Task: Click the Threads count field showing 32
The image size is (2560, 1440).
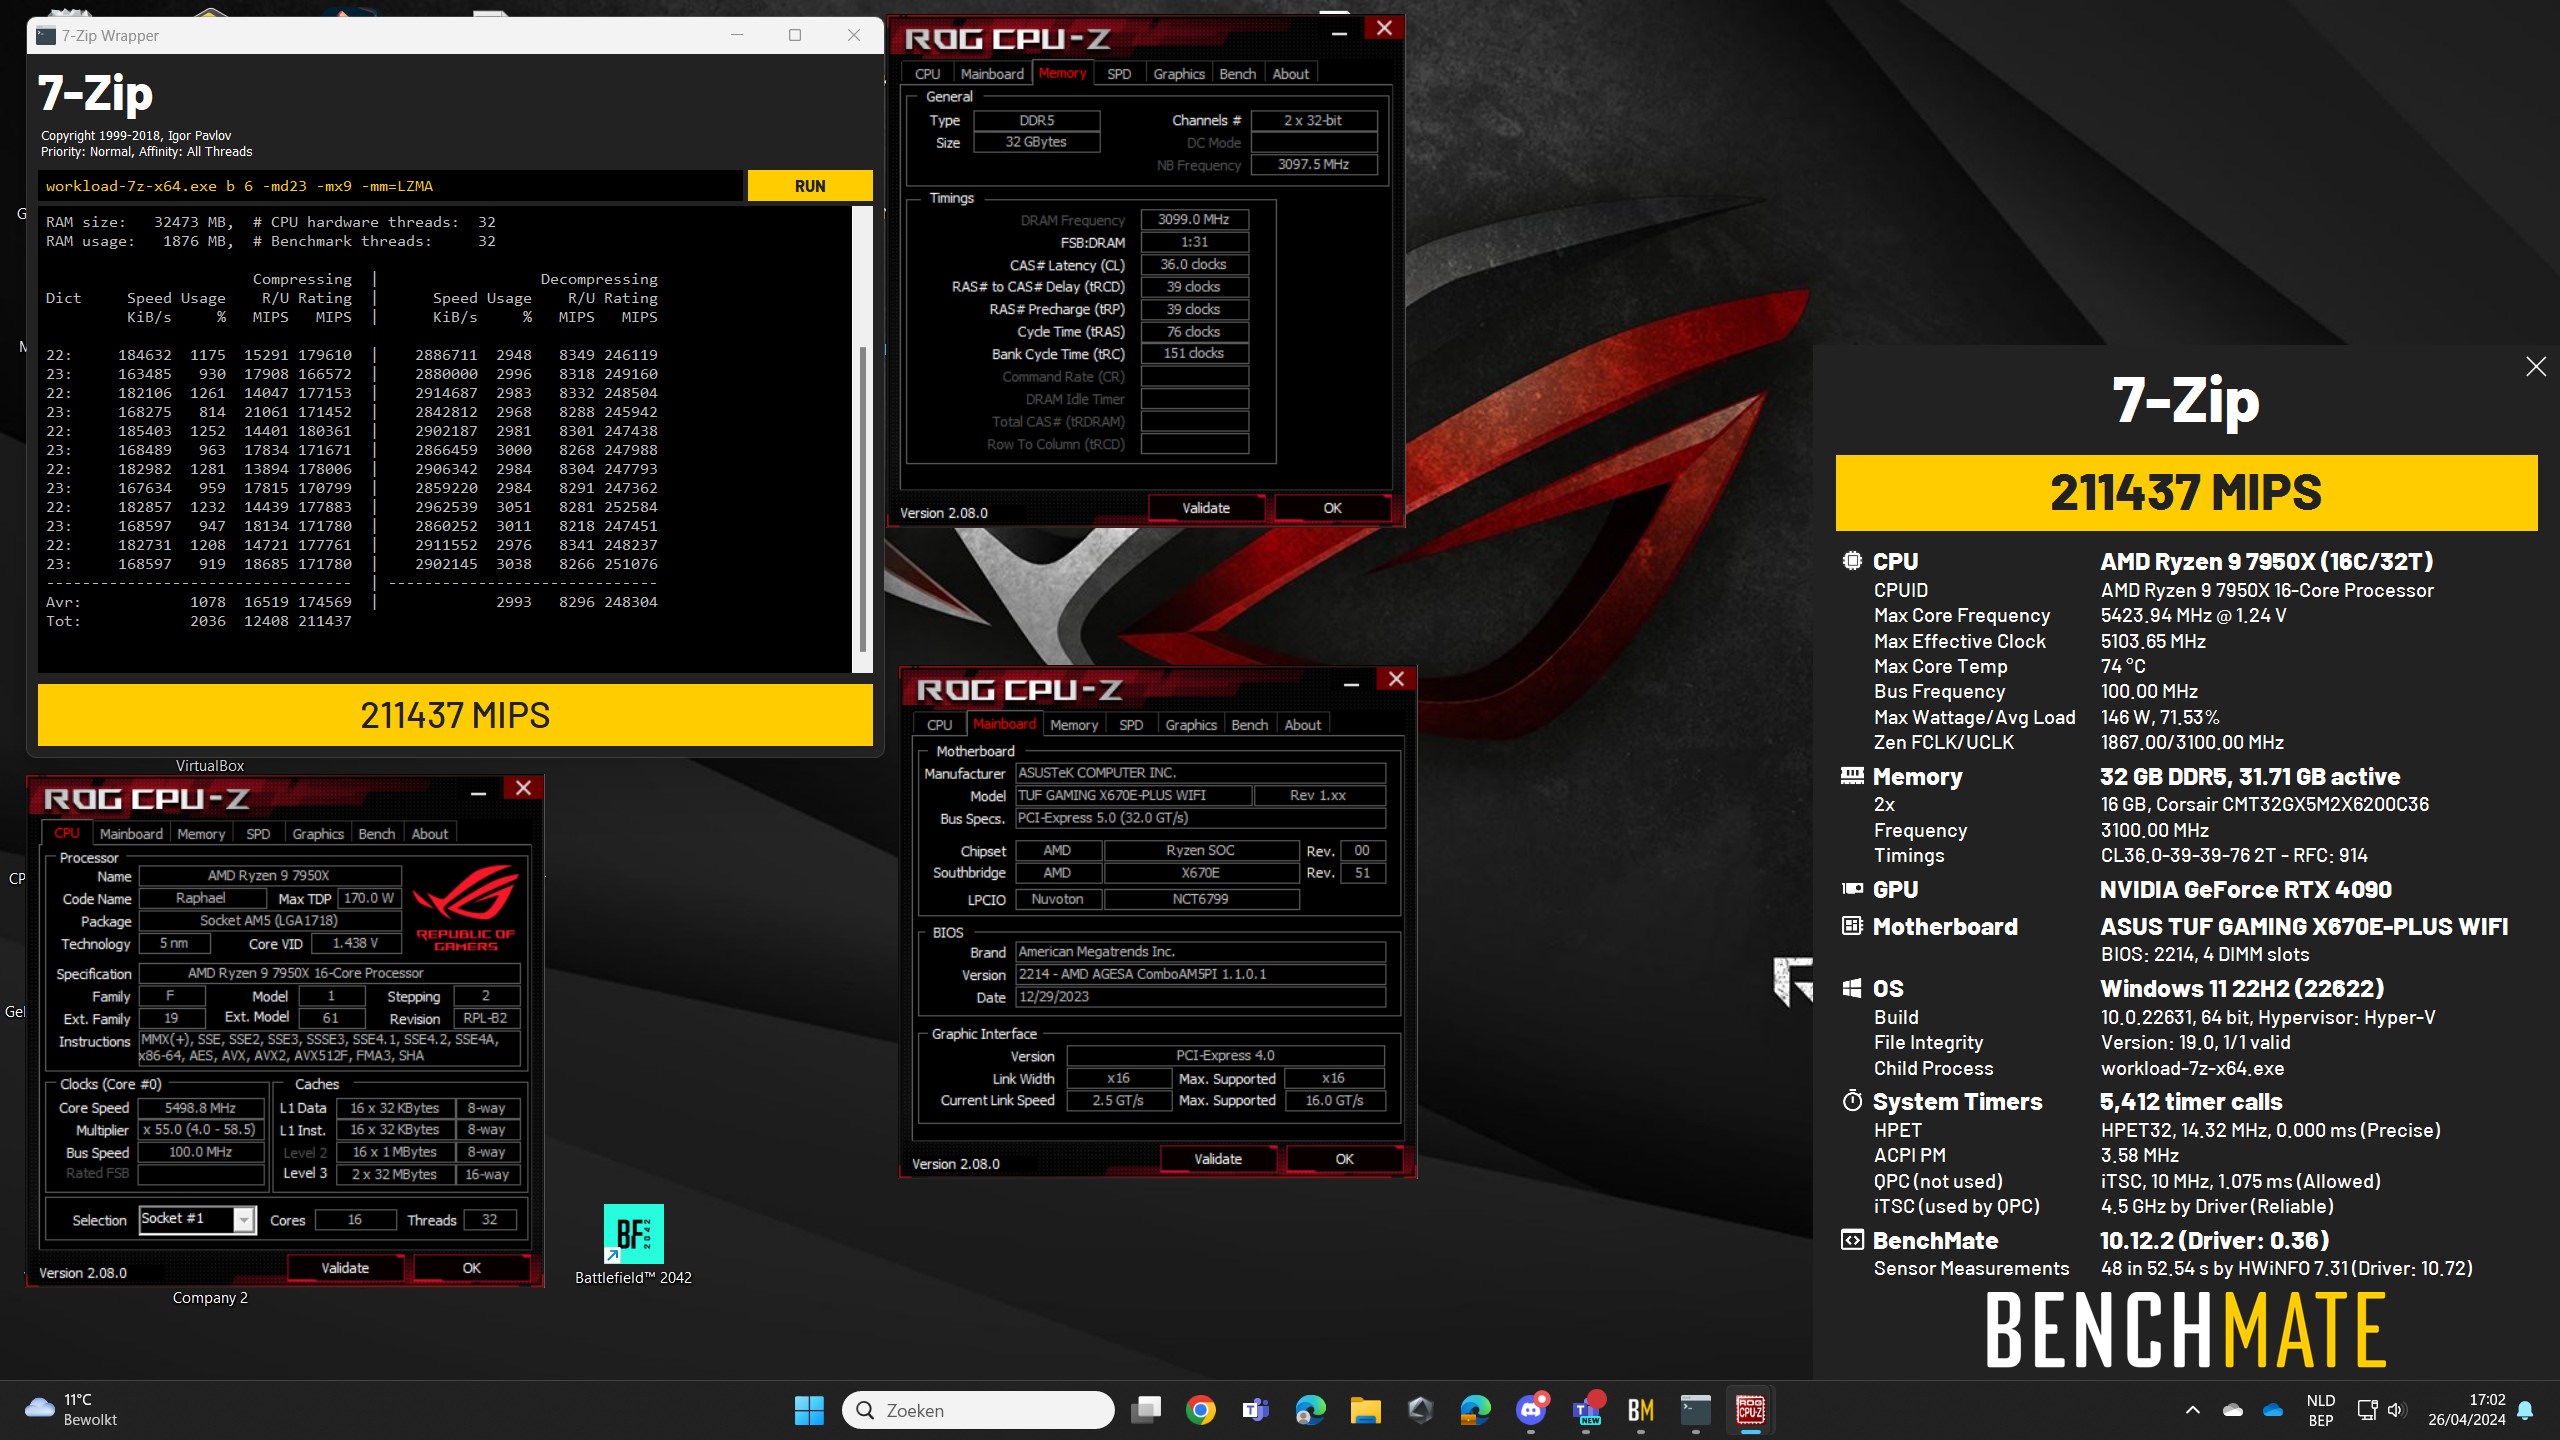Action: coord(489,1220)
